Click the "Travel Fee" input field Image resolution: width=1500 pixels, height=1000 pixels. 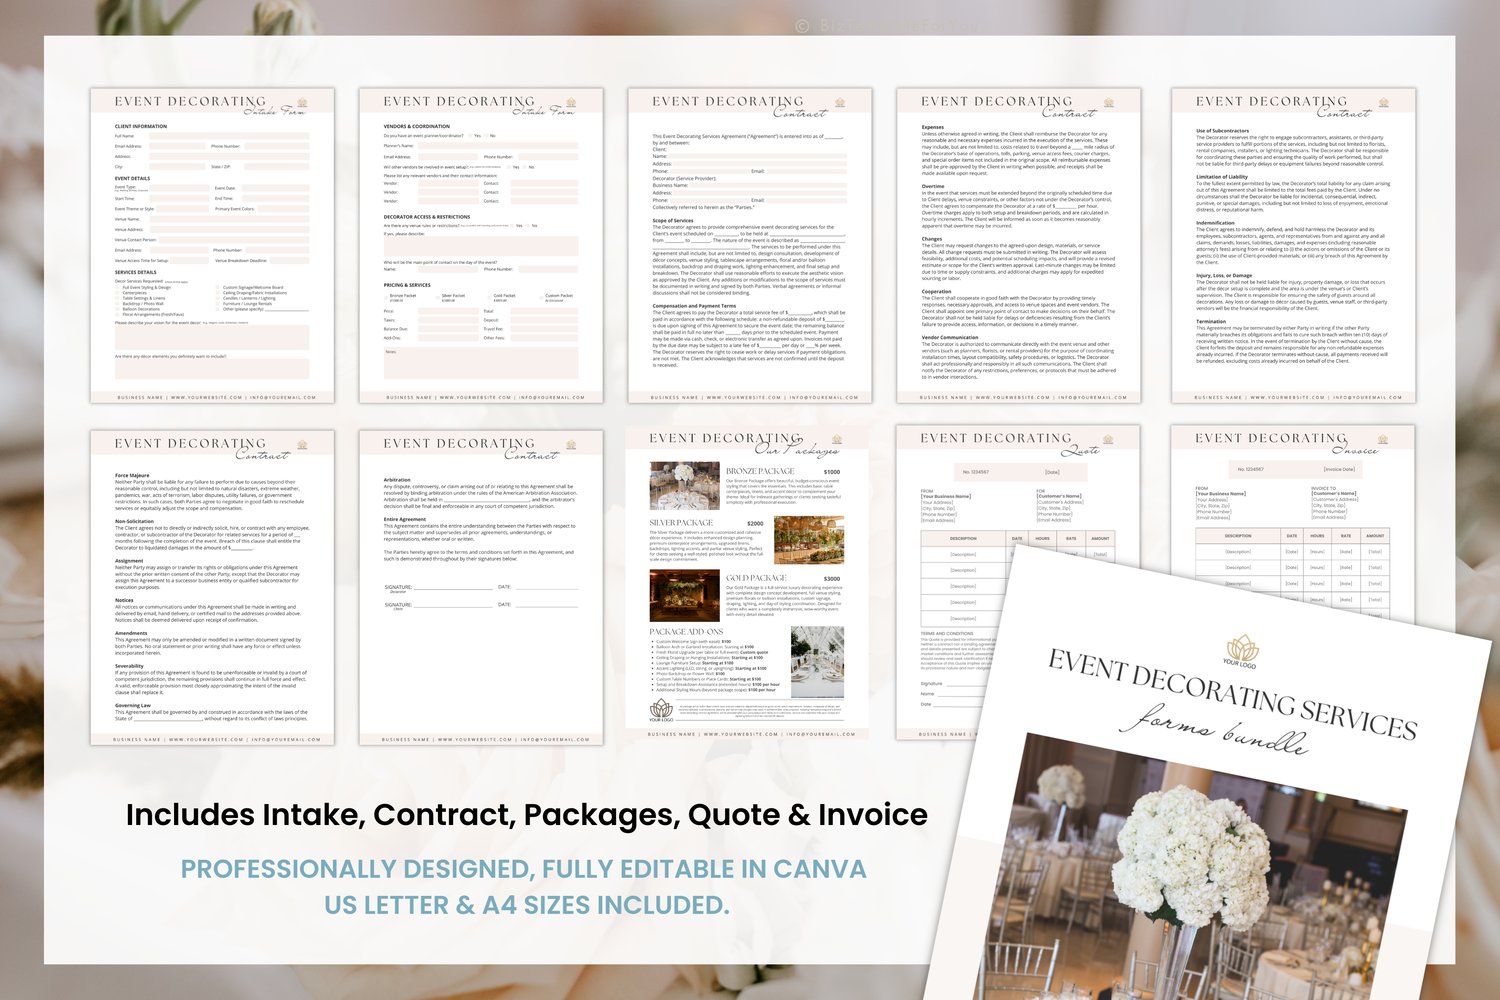point(543,329)
